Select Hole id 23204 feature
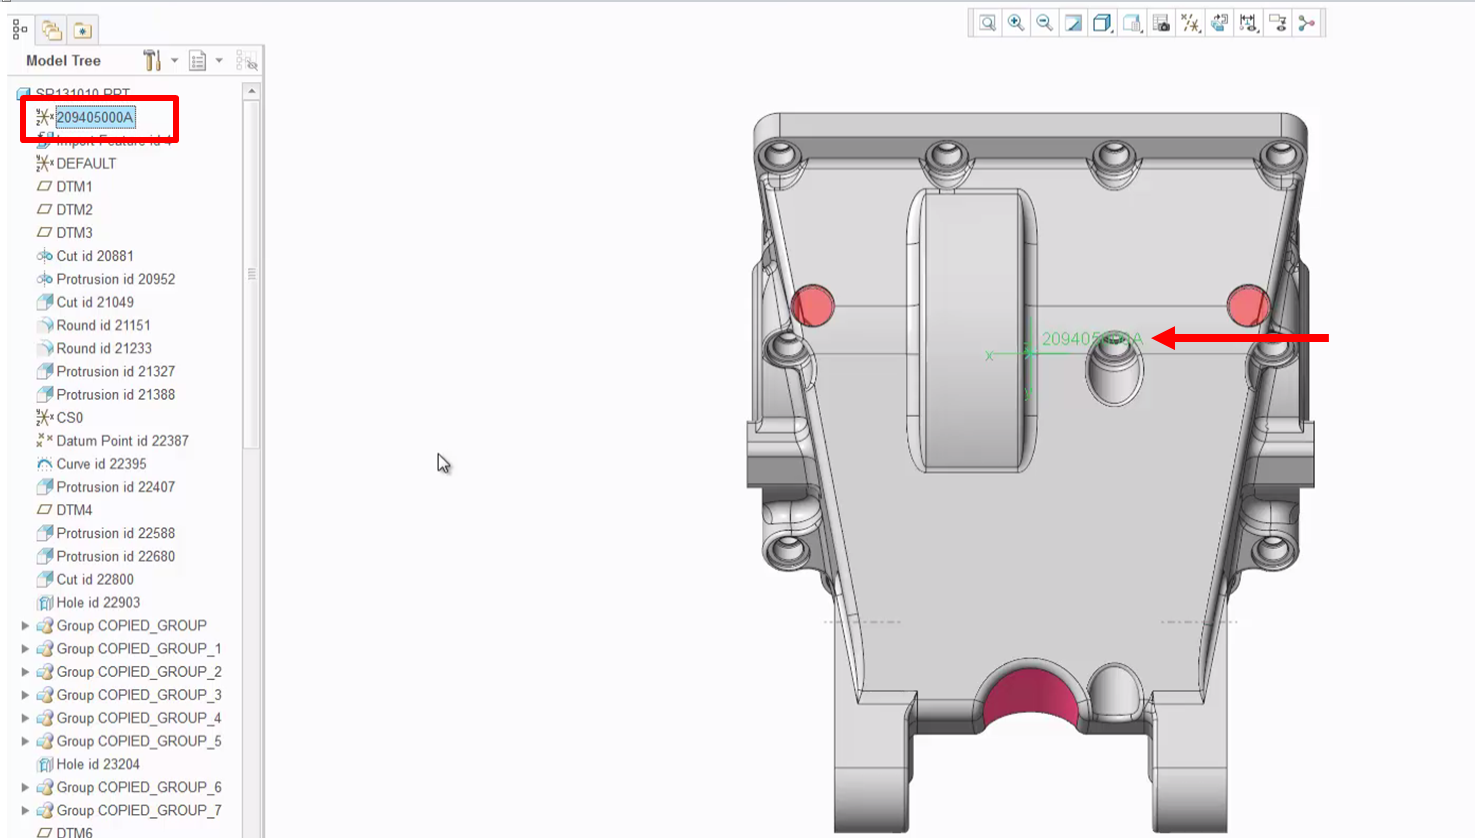This screenshot has width=1475, height=838. [88, 764]
